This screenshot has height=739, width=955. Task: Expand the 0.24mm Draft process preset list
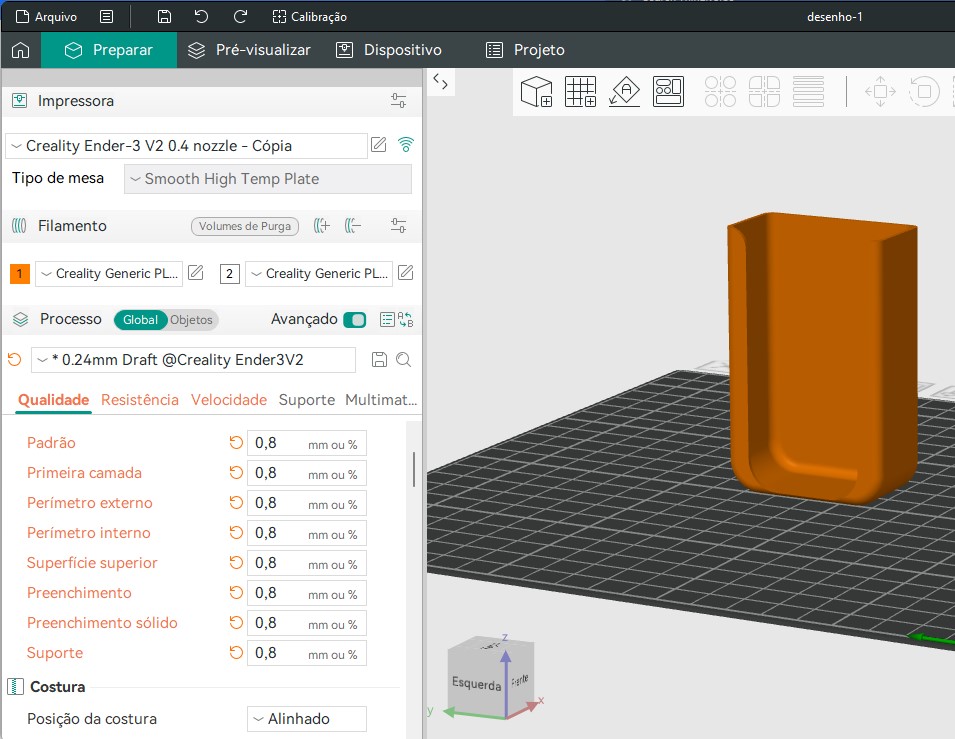click(x=193, y=360)
